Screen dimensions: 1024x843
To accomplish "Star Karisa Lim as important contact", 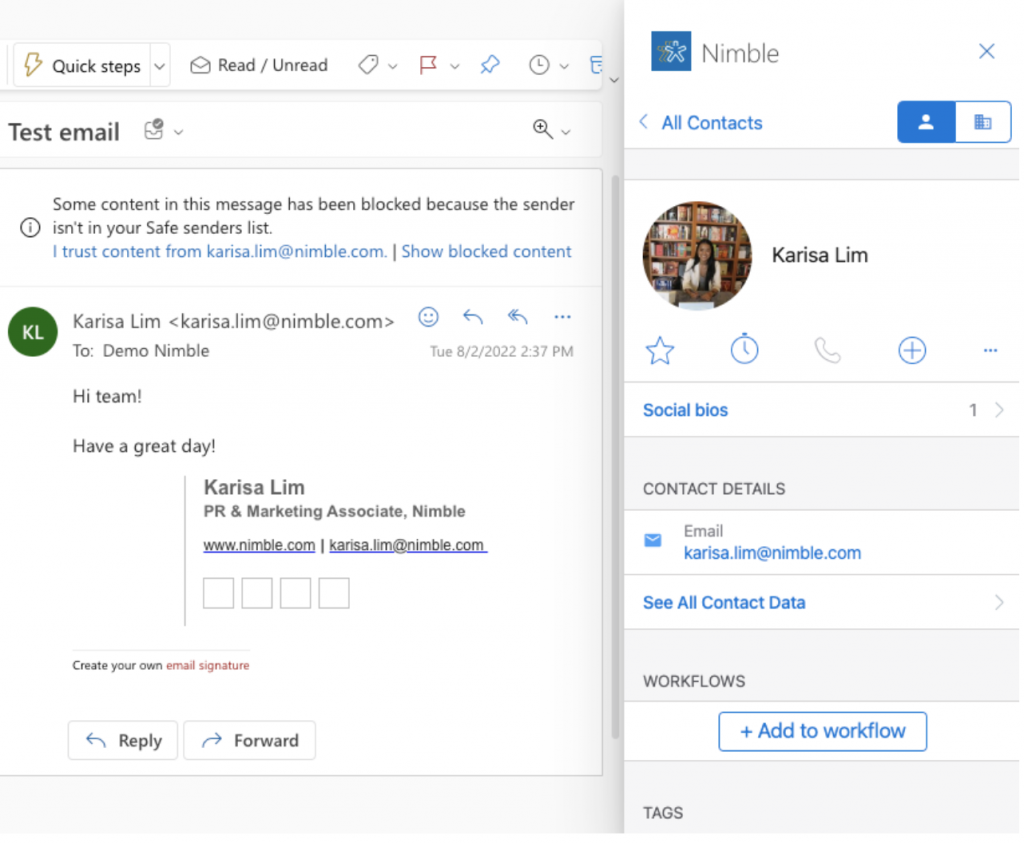I will pos(660,350).
